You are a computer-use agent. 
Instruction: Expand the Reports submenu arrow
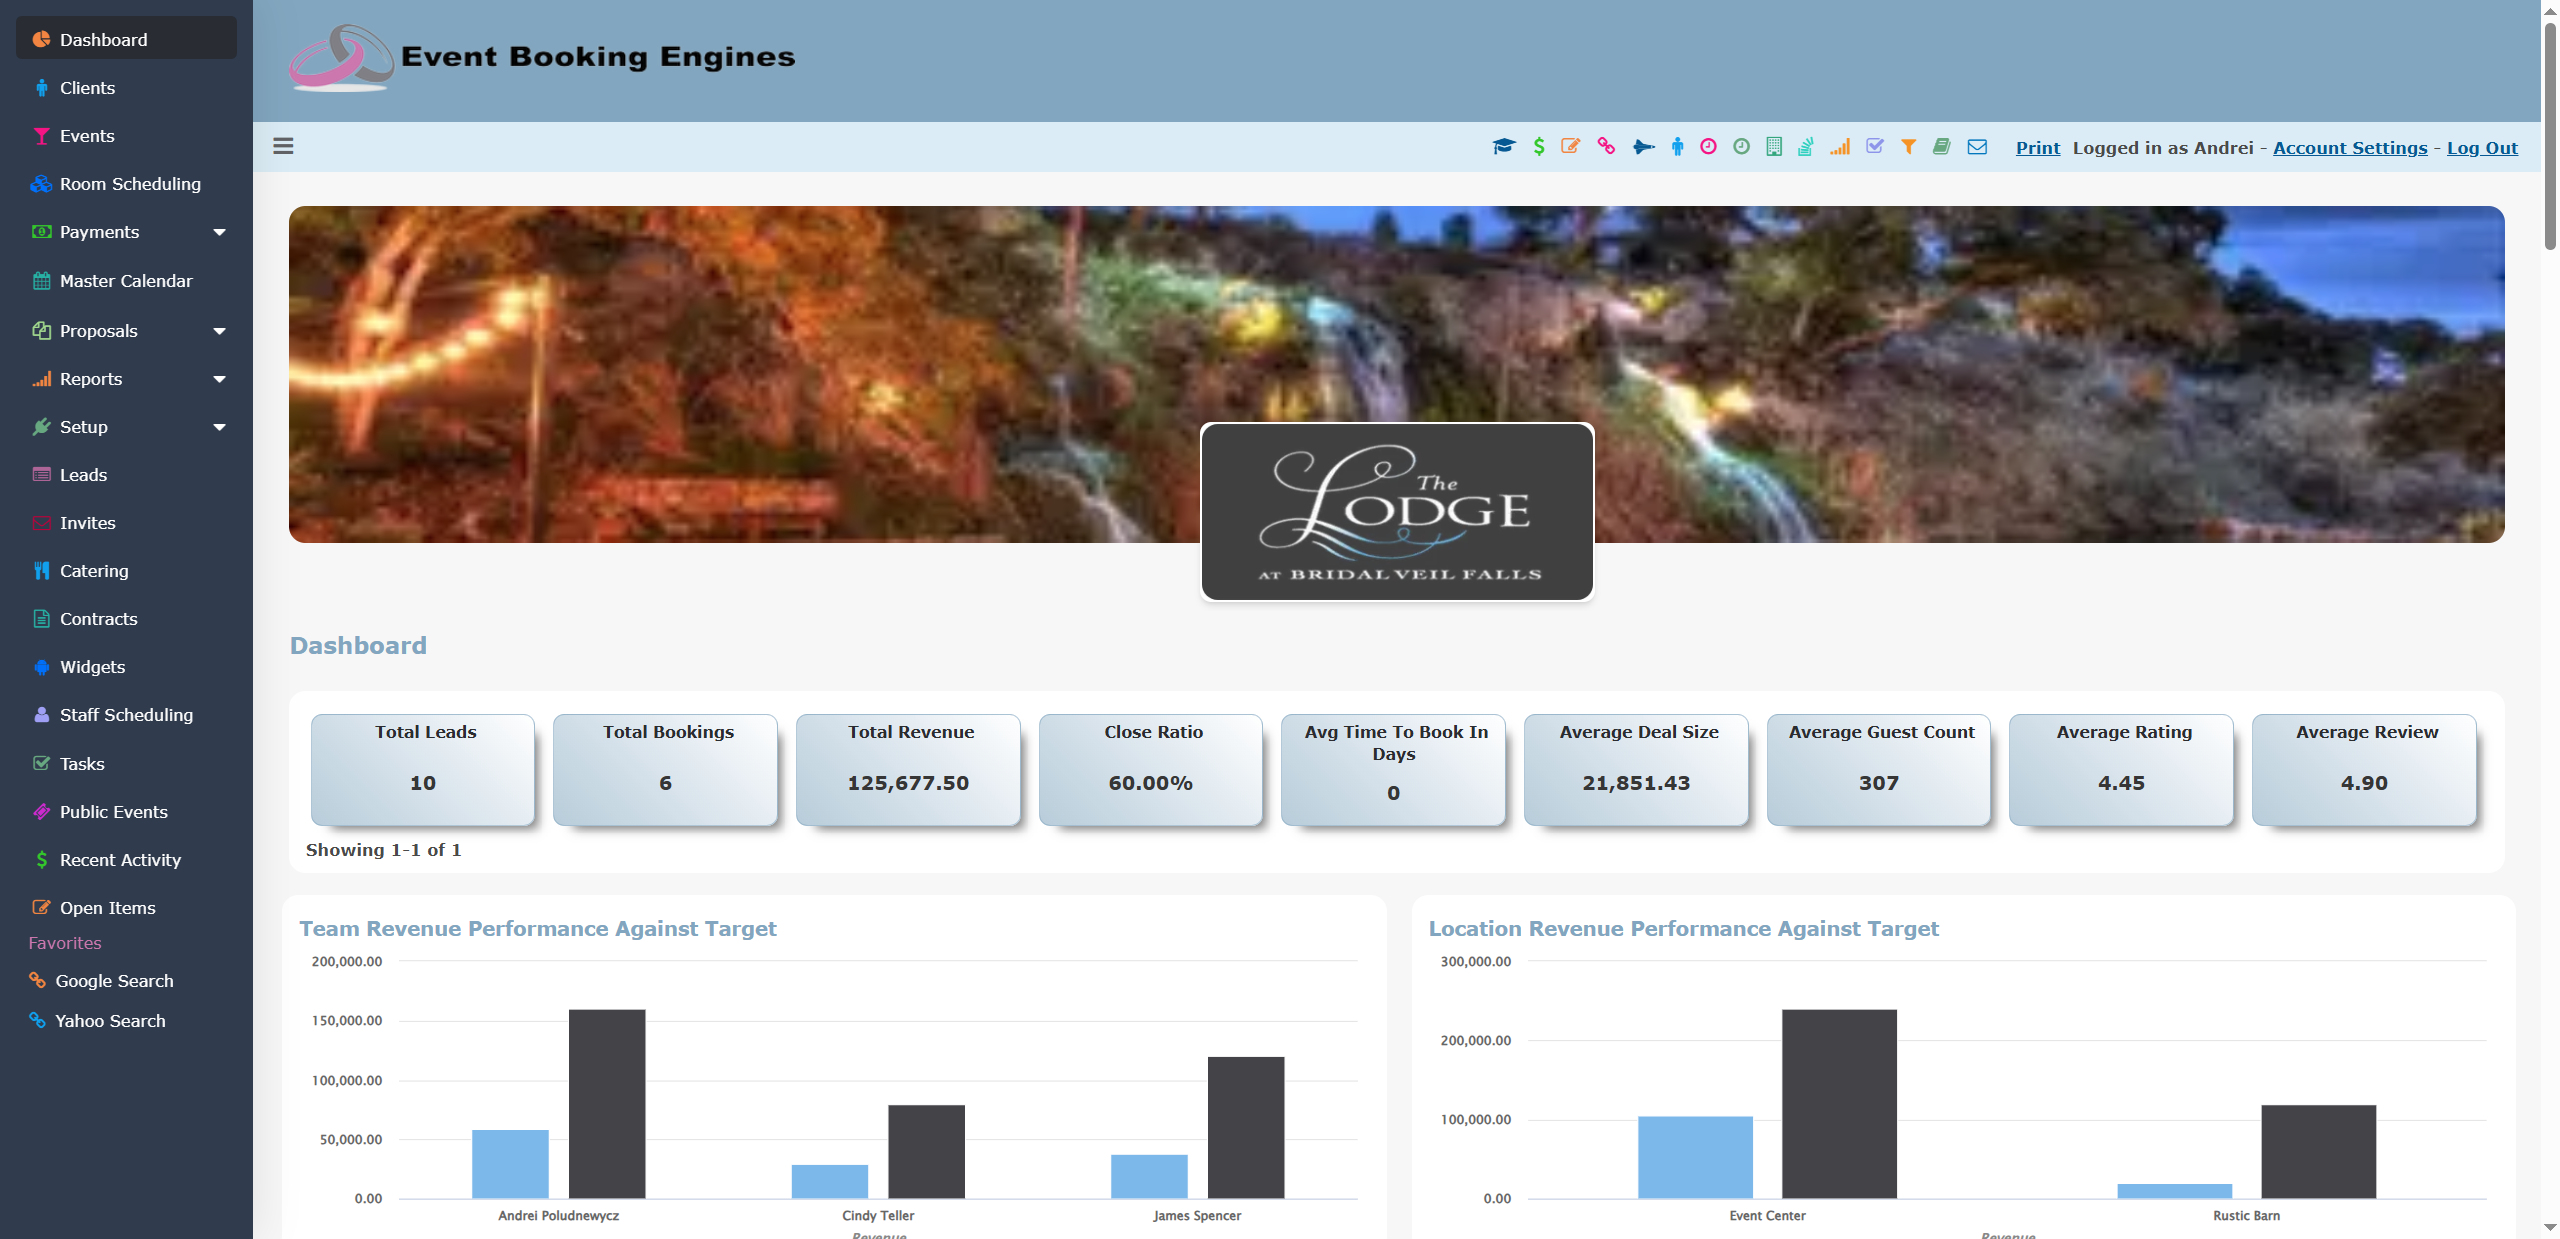pos(219,379)
